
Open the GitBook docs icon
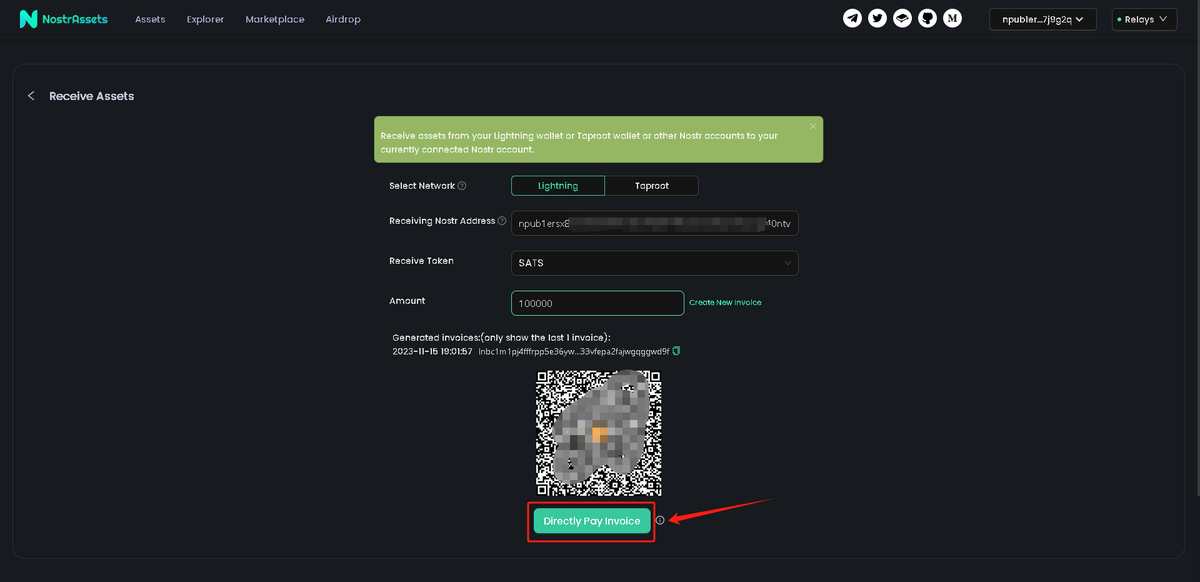click(902, 19)
